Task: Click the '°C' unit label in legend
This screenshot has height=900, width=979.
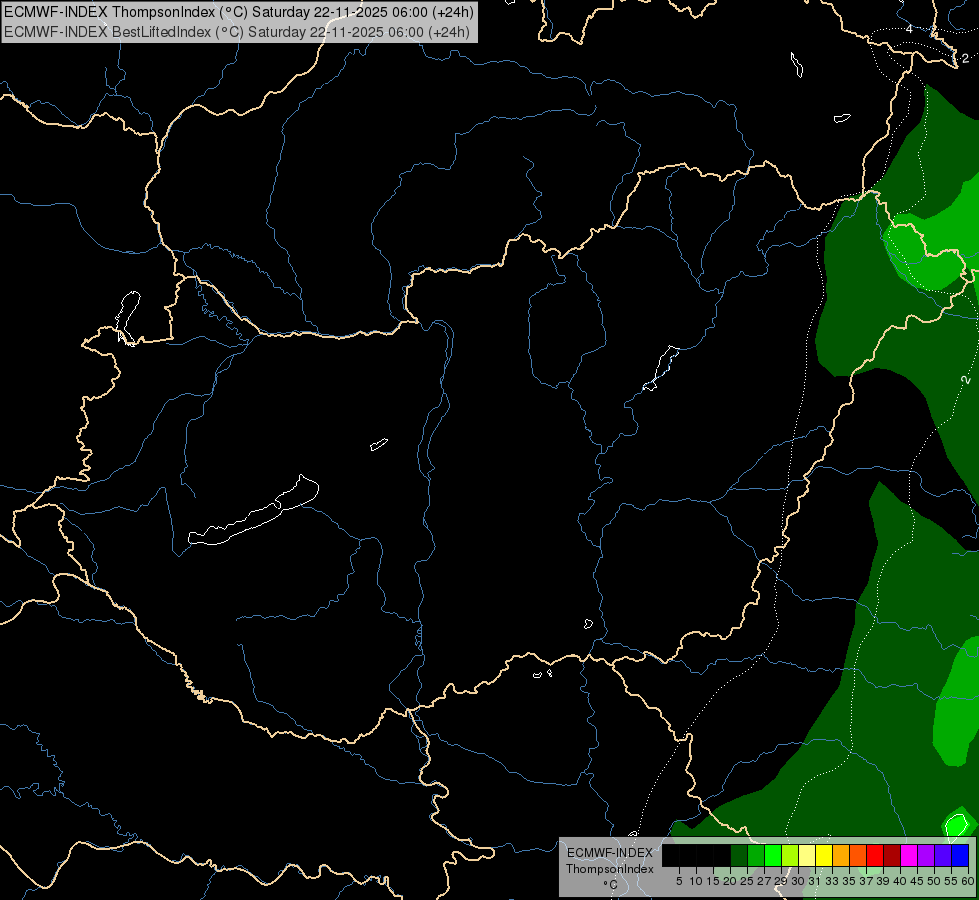Action: coord(610,885)
